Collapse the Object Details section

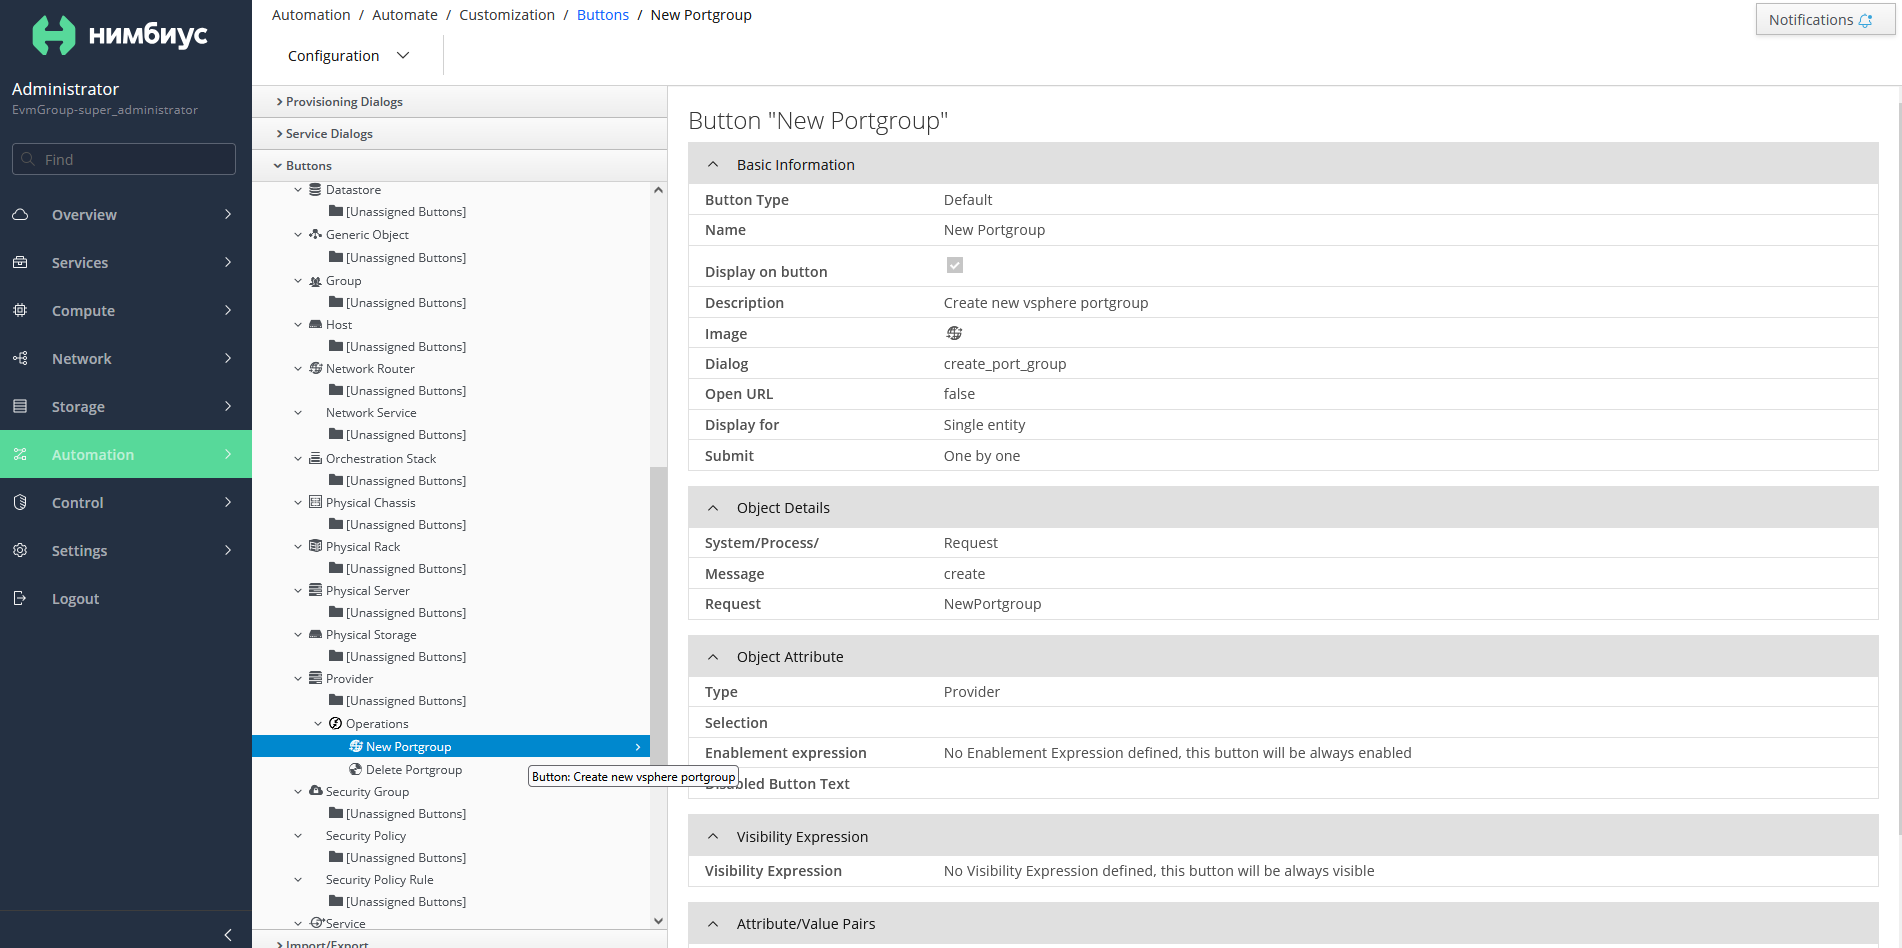[x=713, y=508]
